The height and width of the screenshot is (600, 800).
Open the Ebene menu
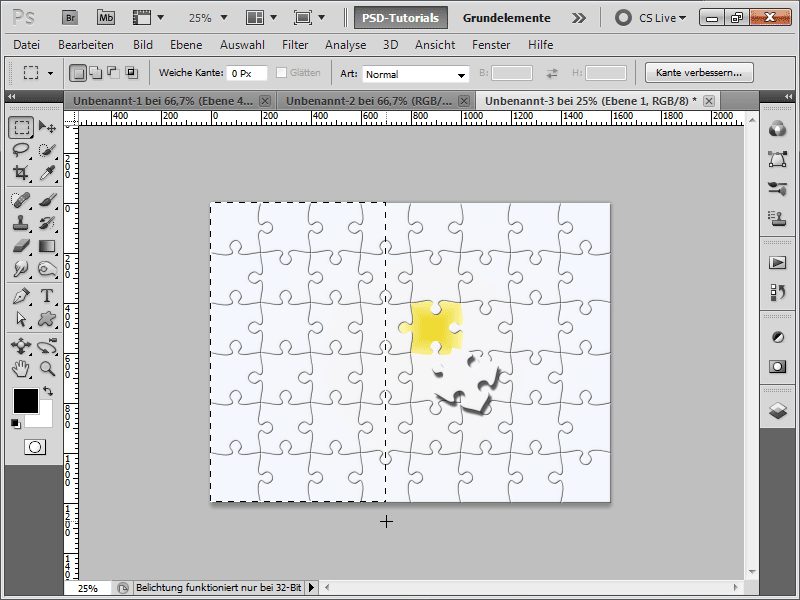(x=186, y=45)
